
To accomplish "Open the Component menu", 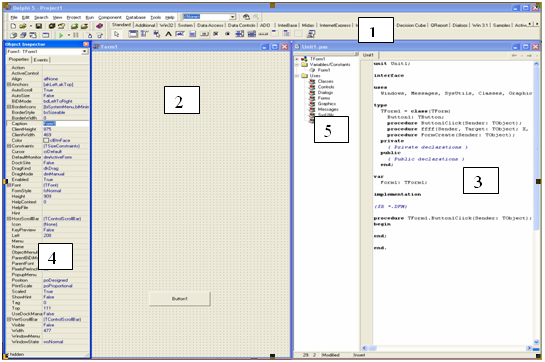I will 110,17.
